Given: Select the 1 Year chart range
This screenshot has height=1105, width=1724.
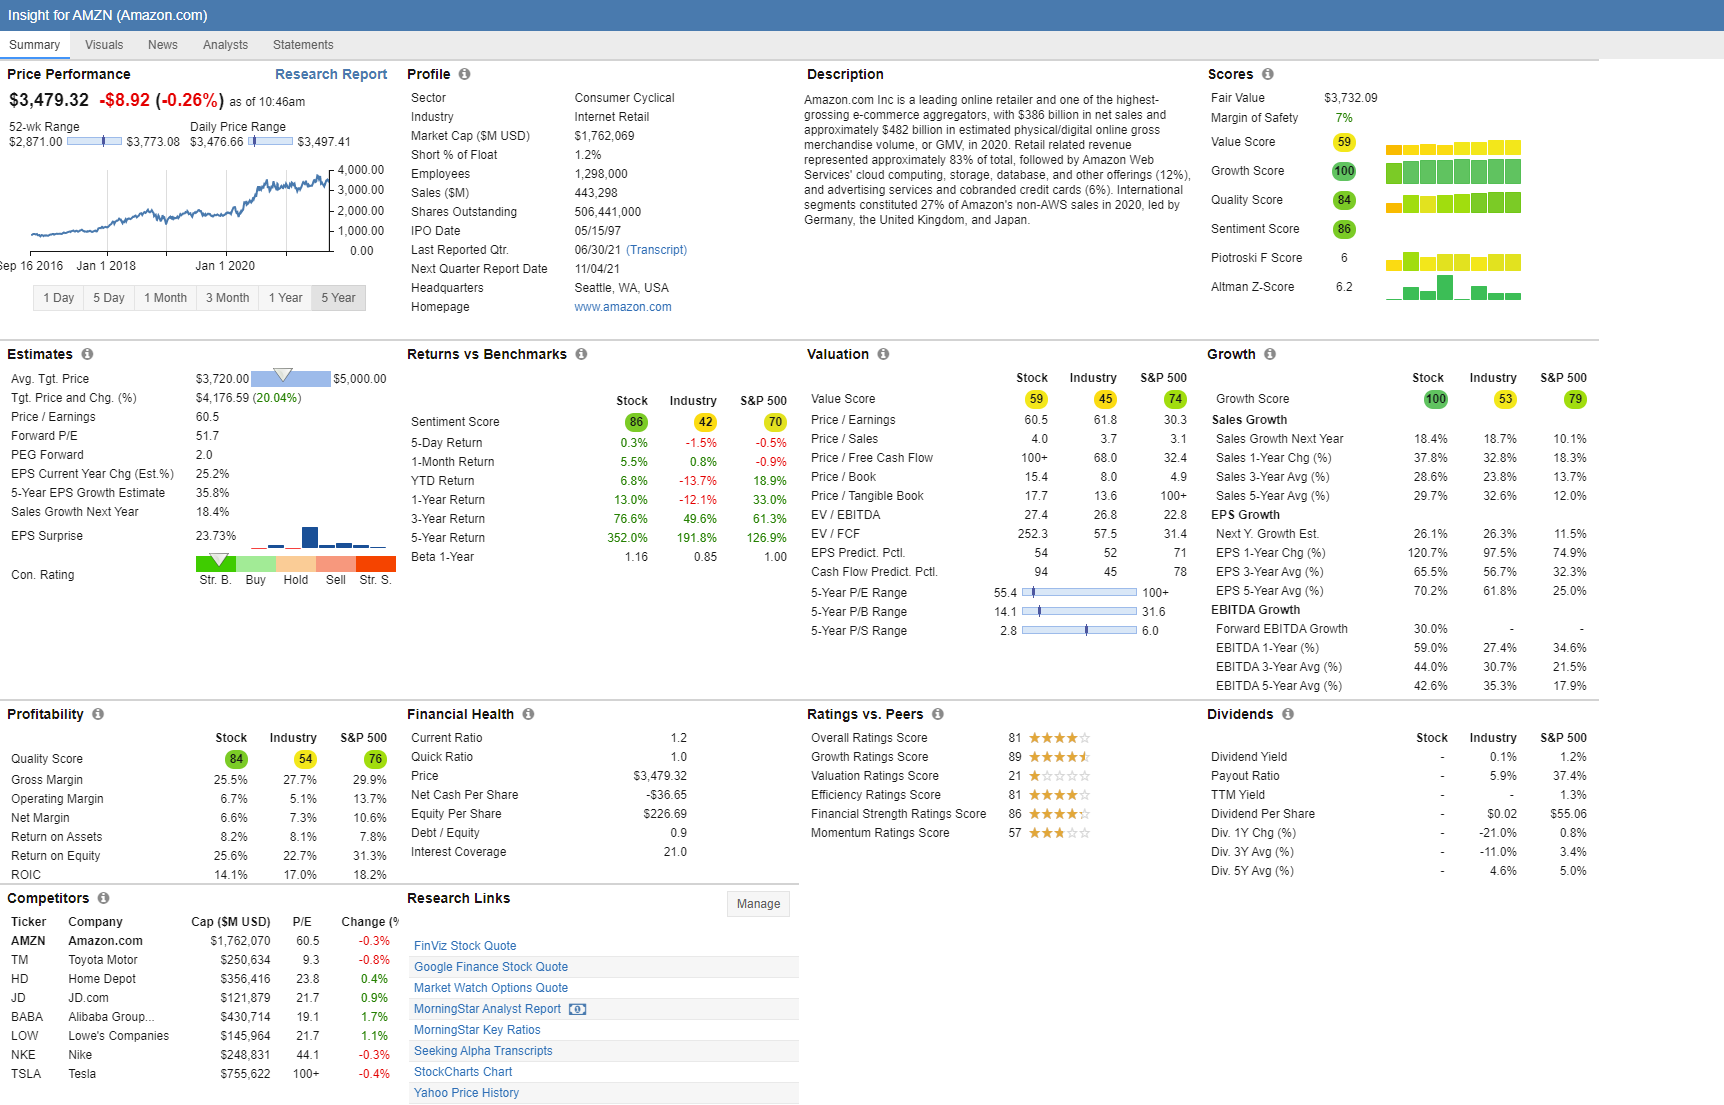Looking at the screenshot, I should (285, 298).
